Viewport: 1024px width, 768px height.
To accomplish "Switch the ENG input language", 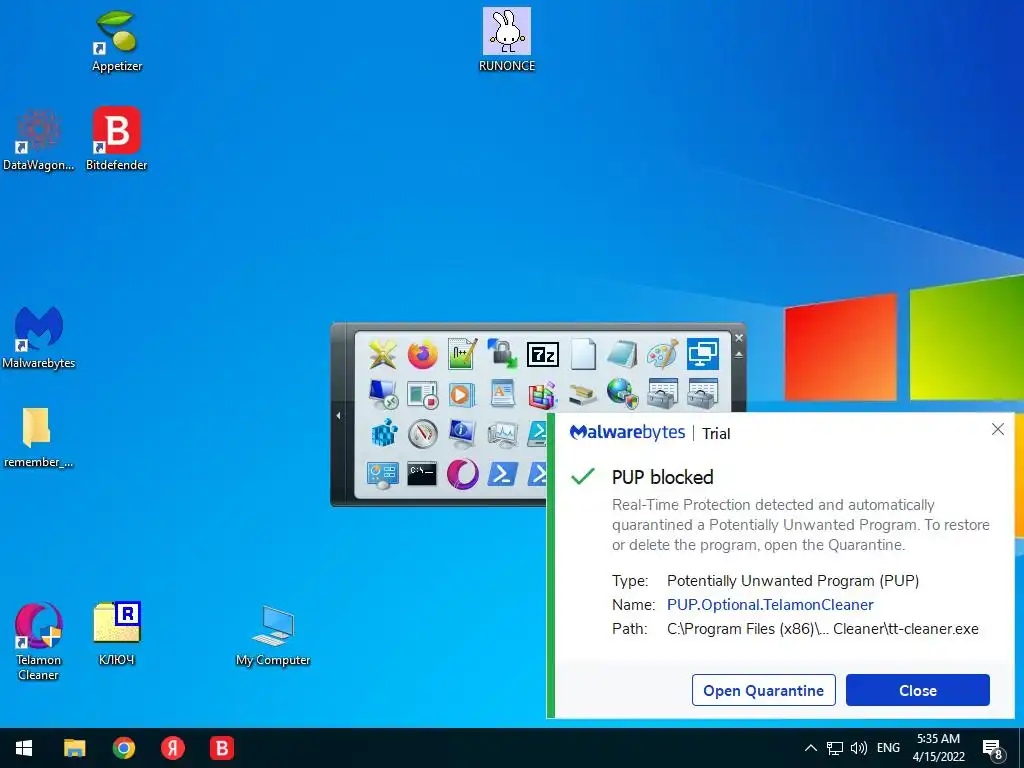I will click(888, 748).
